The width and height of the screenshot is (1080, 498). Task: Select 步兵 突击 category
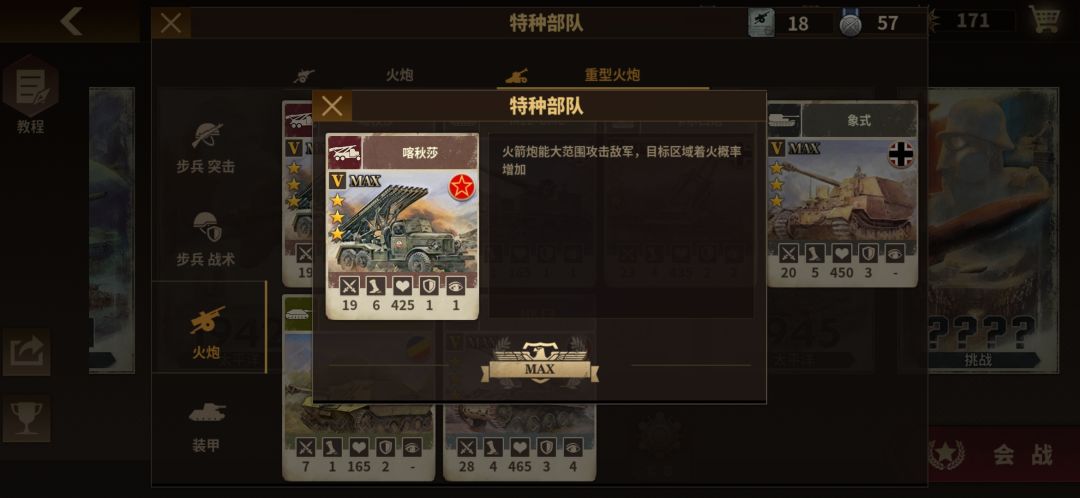pyautogui.click(x=206, y=148)
